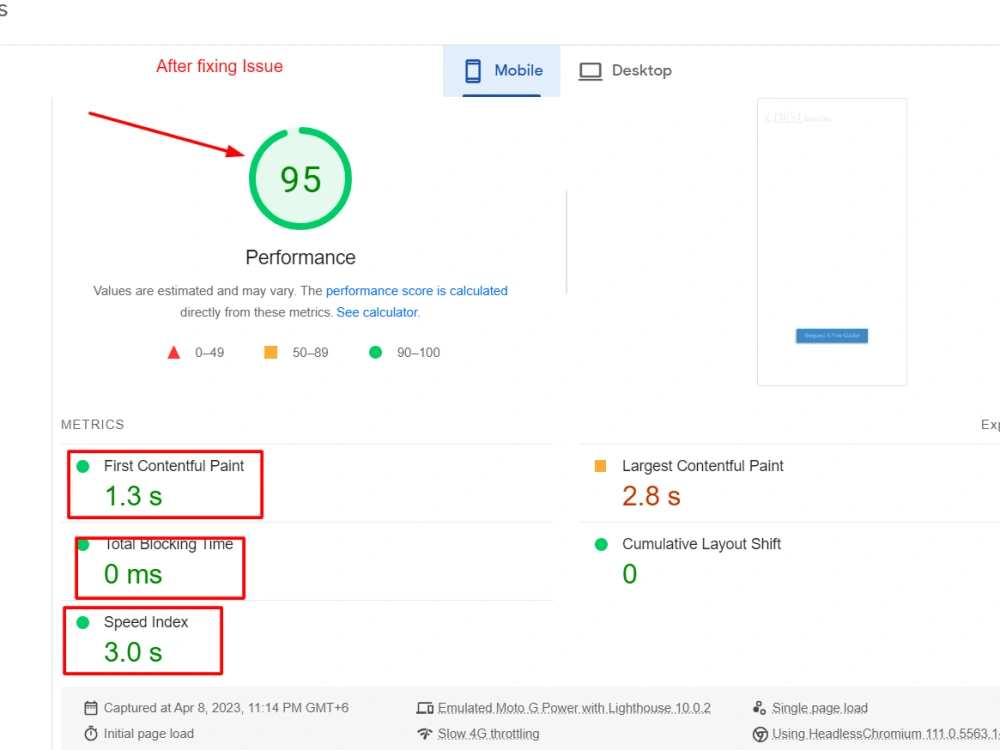Click the 'Cumulative Layout Shift' label
1000x750 pixels.
(x=701, y=544)
